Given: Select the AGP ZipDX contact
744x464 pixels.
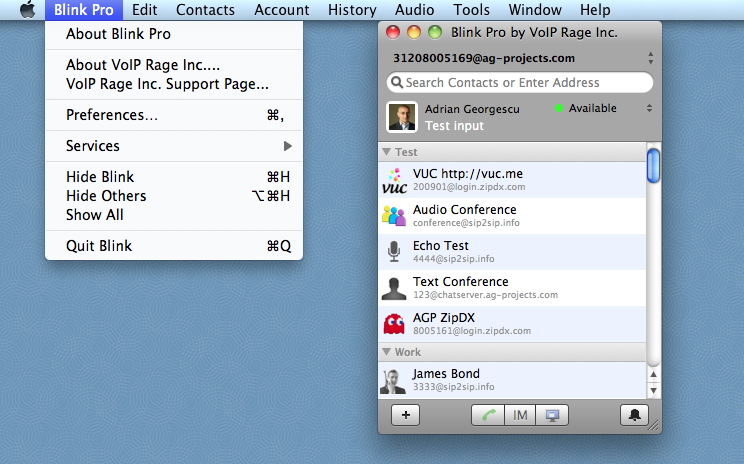Looking at the screenshot, I should tap(512, 324).
